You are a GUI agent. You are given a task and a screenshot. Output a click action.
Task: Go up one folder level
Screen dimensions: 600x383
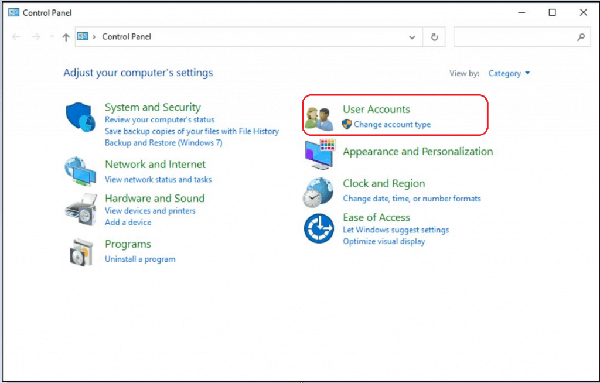[x=66, y=37]
